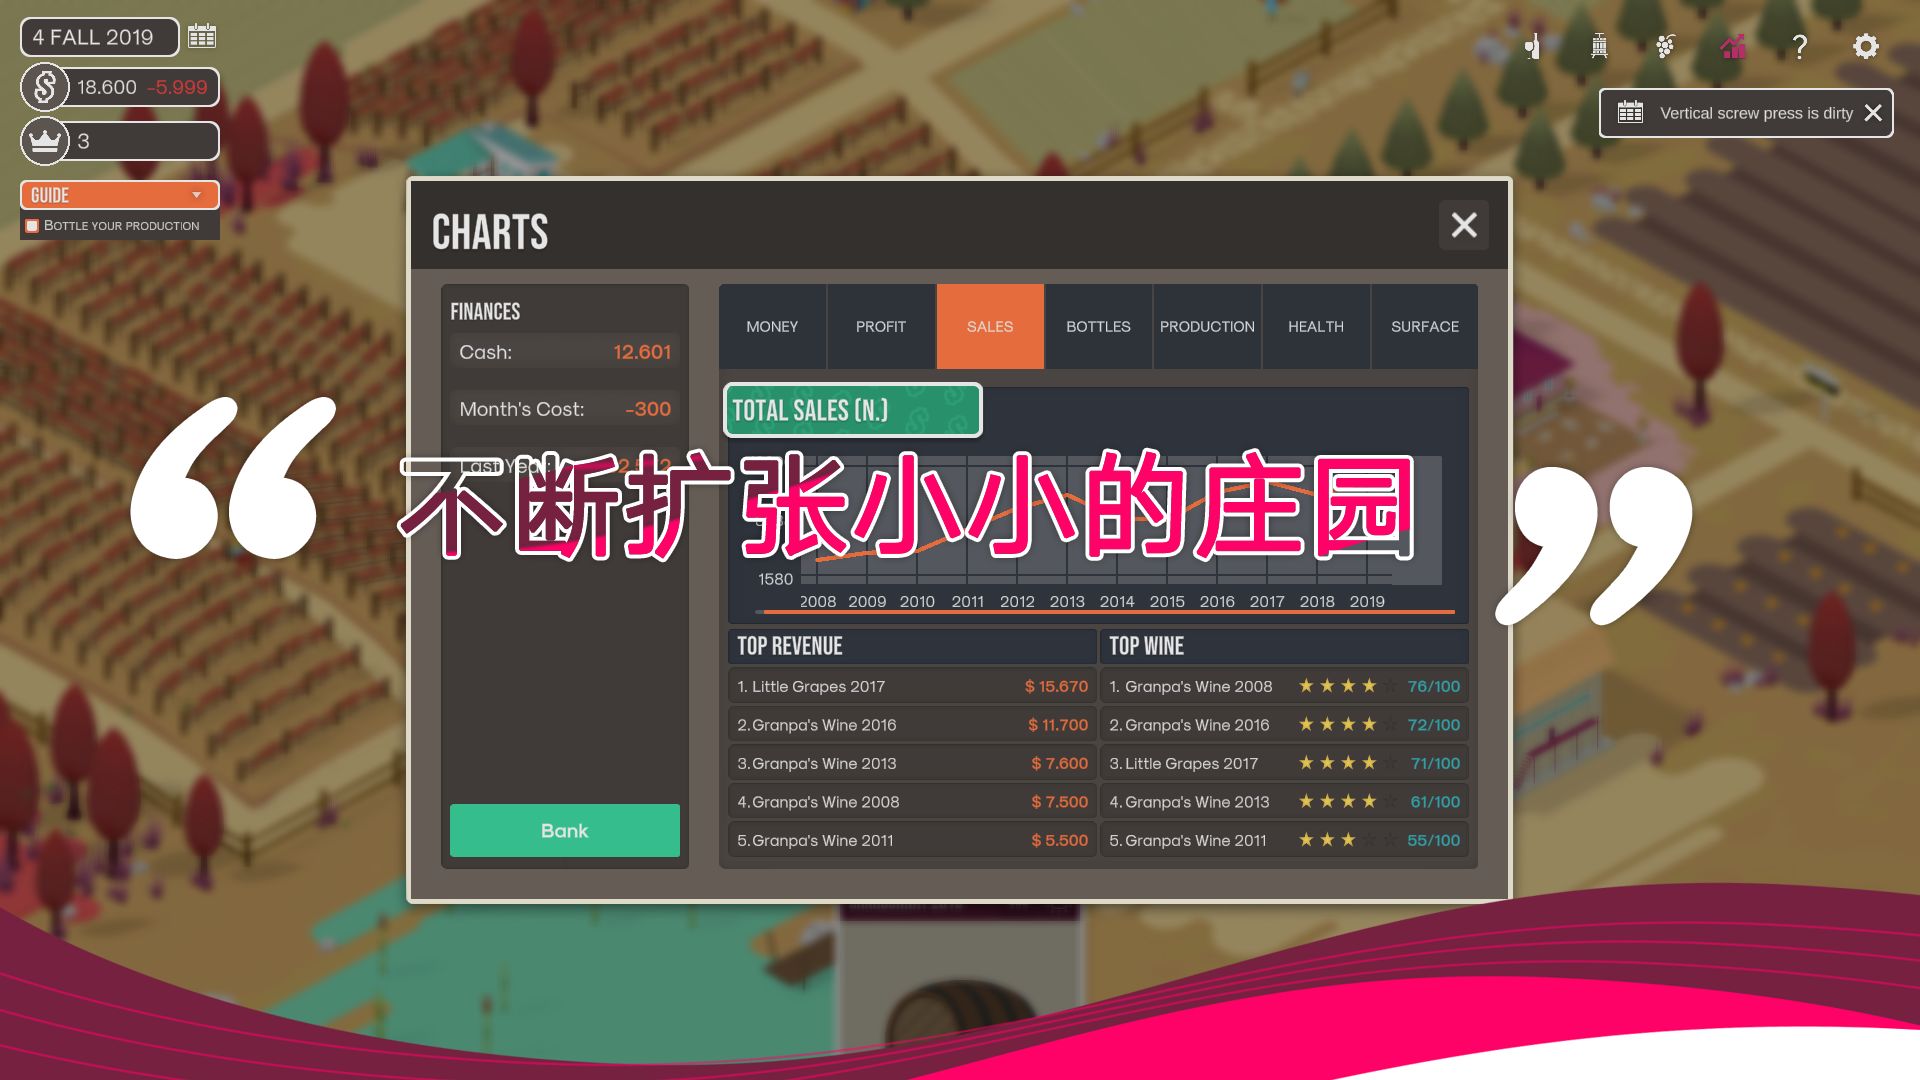Click the Bank button

564,829
